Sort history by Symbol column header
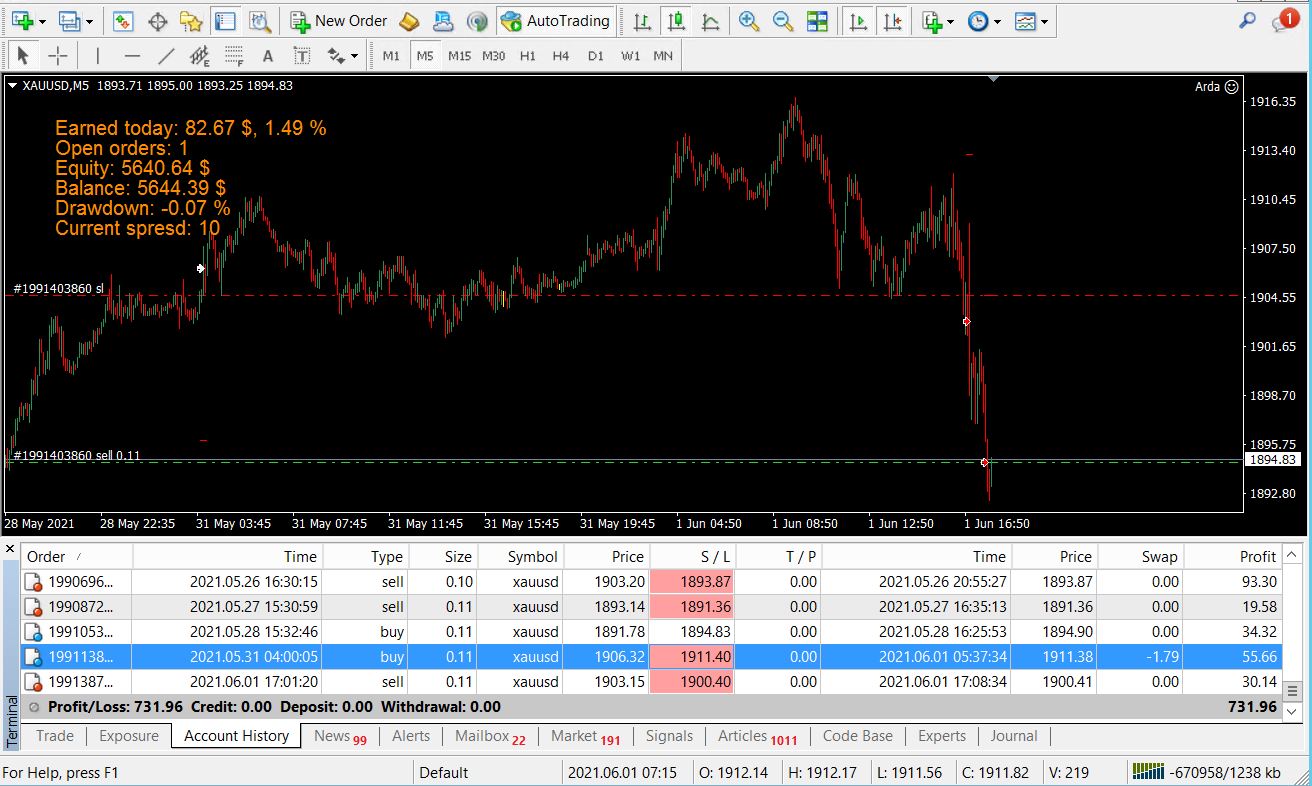The width and height of the screenshot is (1312, 786). pyautogui.click(x=521, y=557)
